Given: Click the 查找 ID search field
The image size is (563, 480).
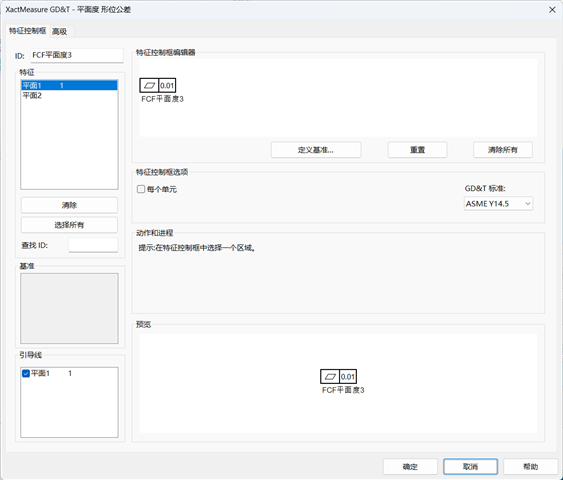Looking at the screenshot, I should coord(93,245).
